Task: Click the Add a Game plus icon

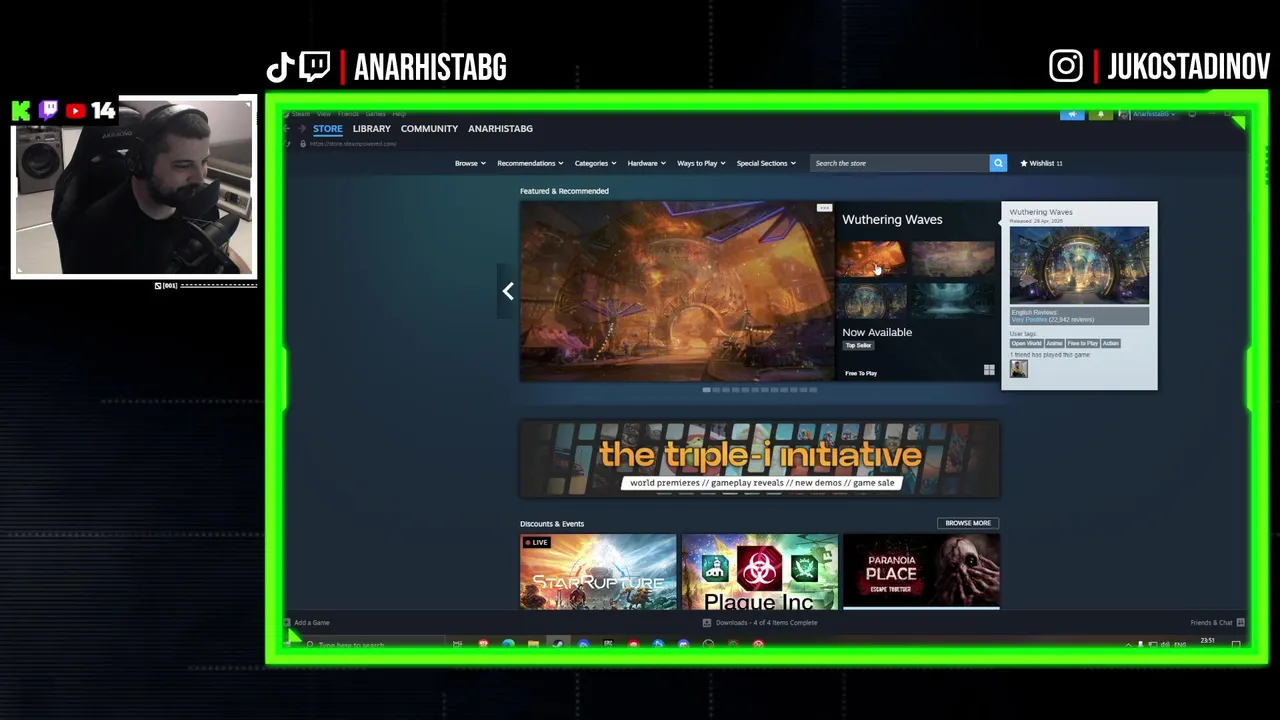Action: 286,622
